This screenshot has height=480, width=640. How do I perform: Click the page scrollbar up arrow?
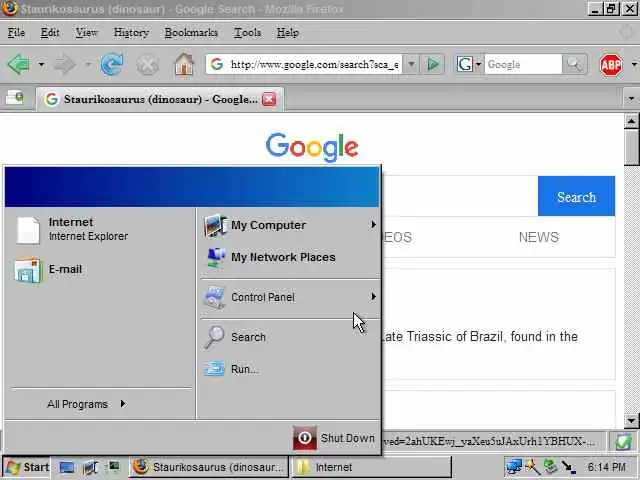pyautogui.click(x=631, y=121)
